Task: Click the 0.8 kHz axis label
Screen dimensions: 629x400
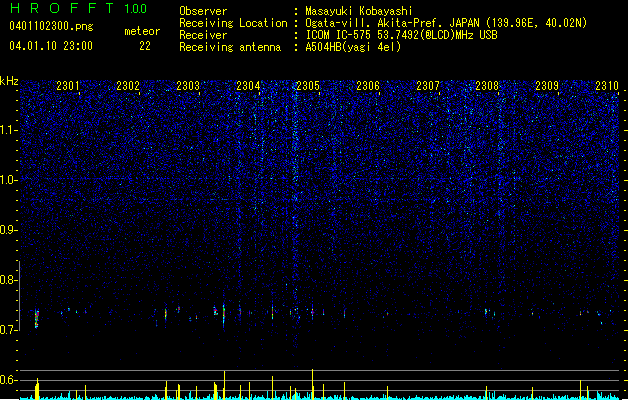Action: 9,280
